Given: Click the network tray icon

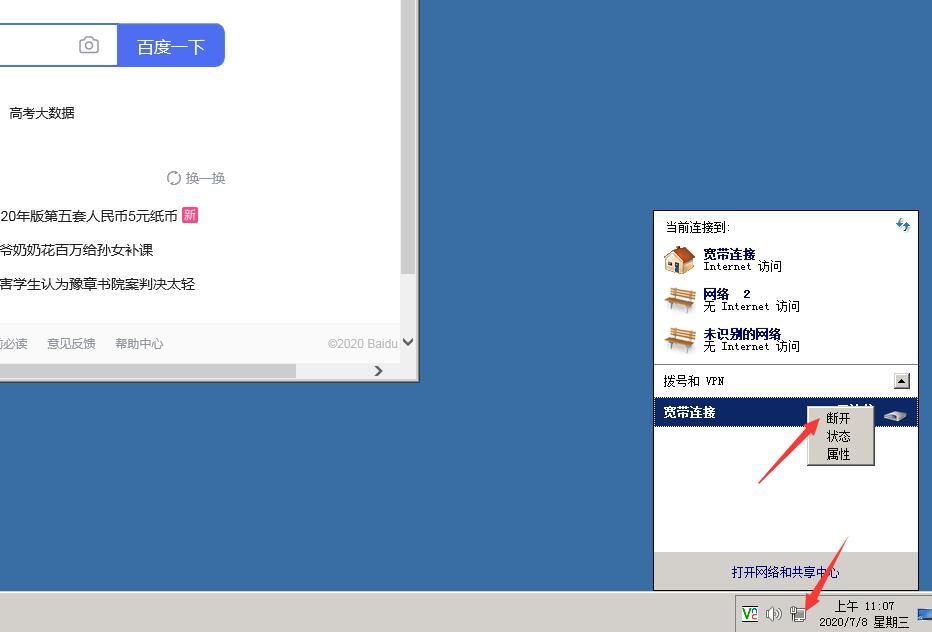Looking at the screenshot, I should 798,614.
